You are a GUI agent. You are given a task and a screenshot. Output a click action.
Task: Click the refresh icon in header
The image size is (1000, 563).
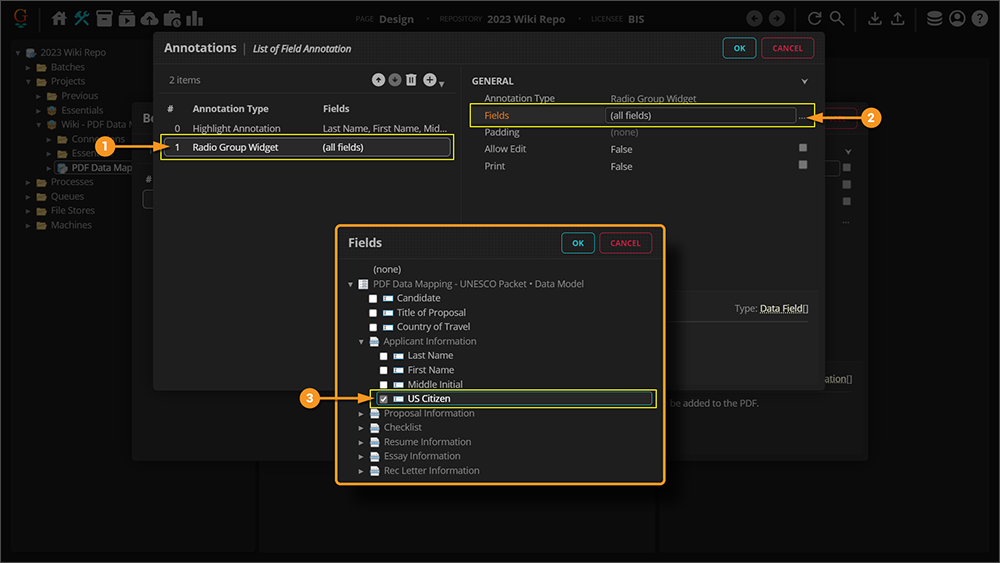point(815,19)
